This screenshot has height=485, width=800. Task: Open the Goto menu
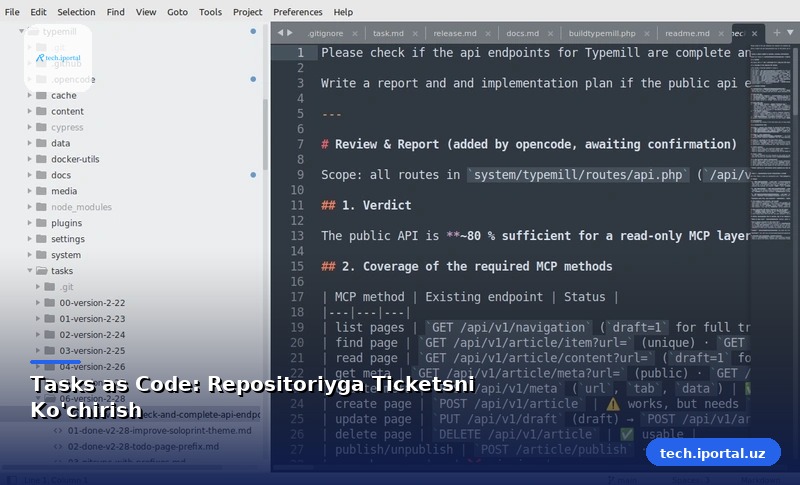coord(178,12)
